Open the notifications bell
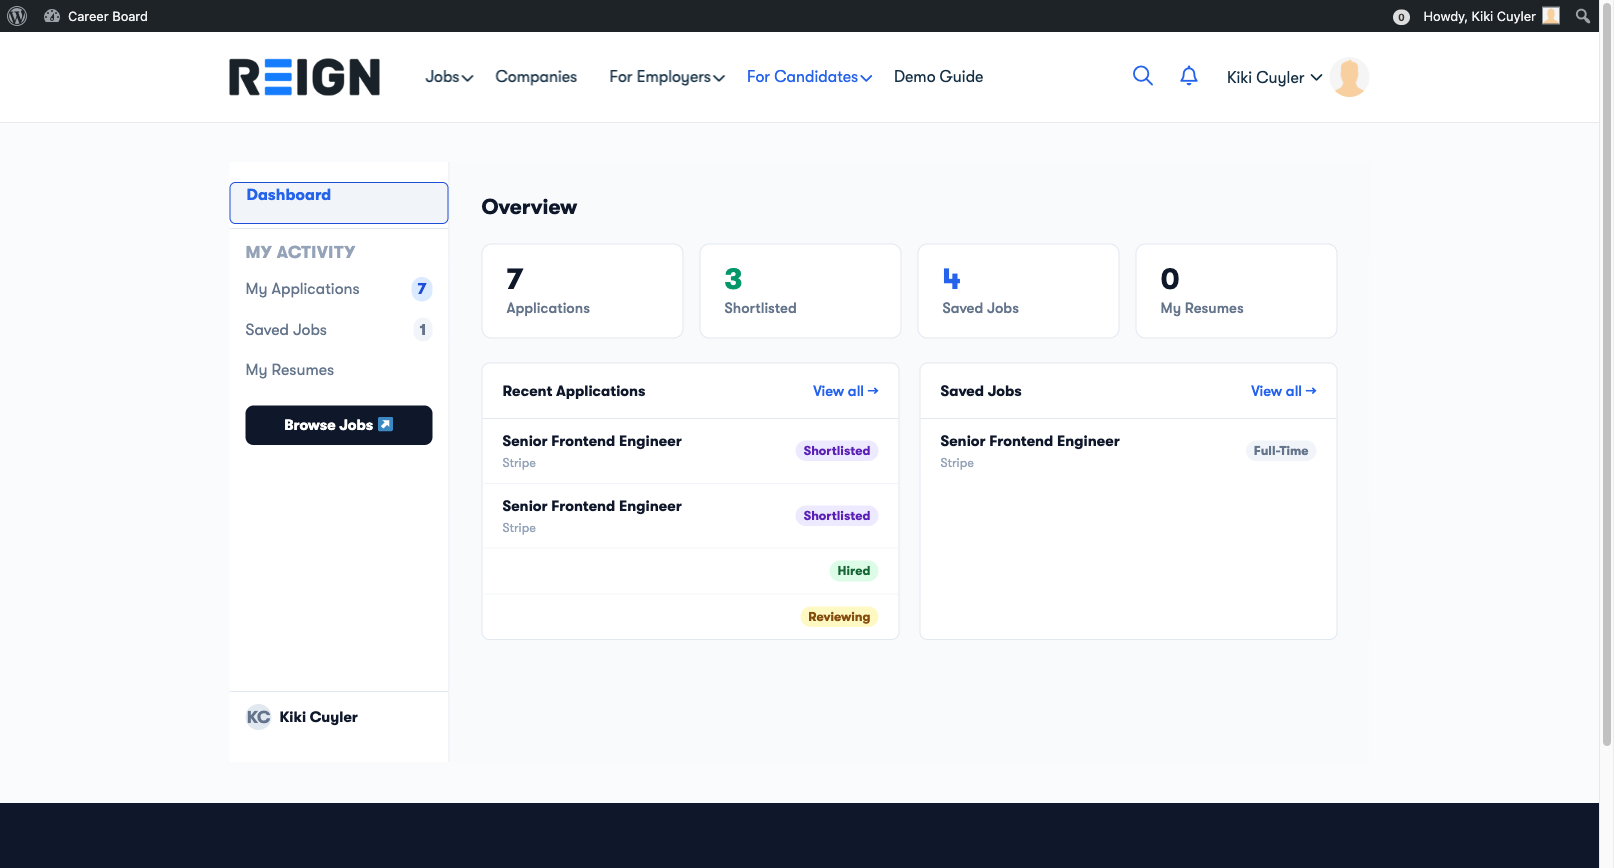The height and width of the screenshot is (868, 1614). (x=1189, y=76)
